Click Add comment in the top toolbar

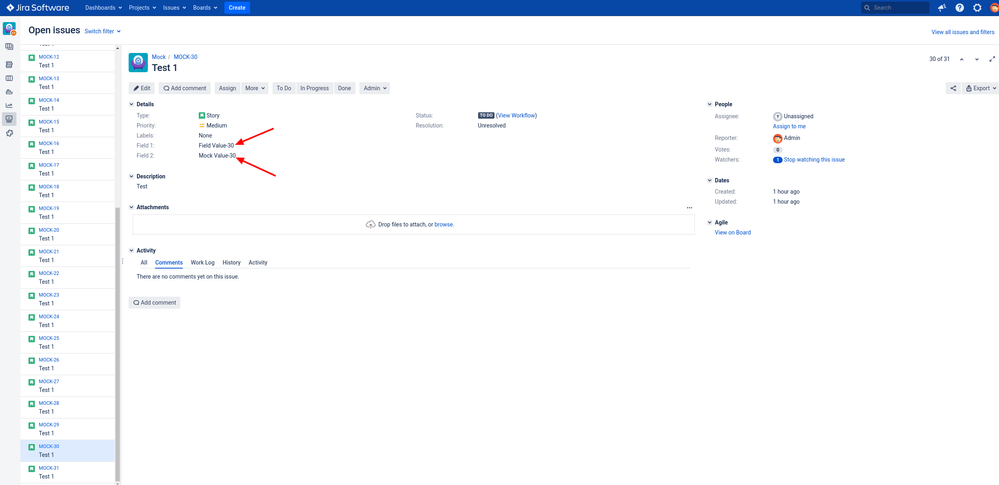pyautogui.click(x=185, y=89)
